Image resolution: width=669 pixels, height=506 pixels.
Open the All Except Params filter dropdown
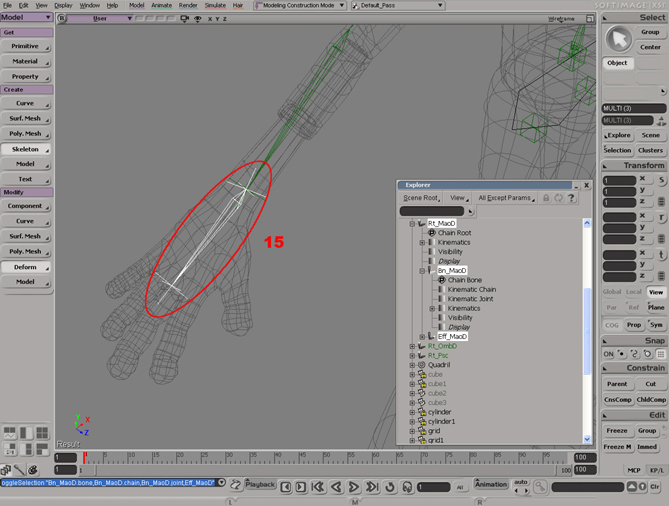click(x=506, y=198)
